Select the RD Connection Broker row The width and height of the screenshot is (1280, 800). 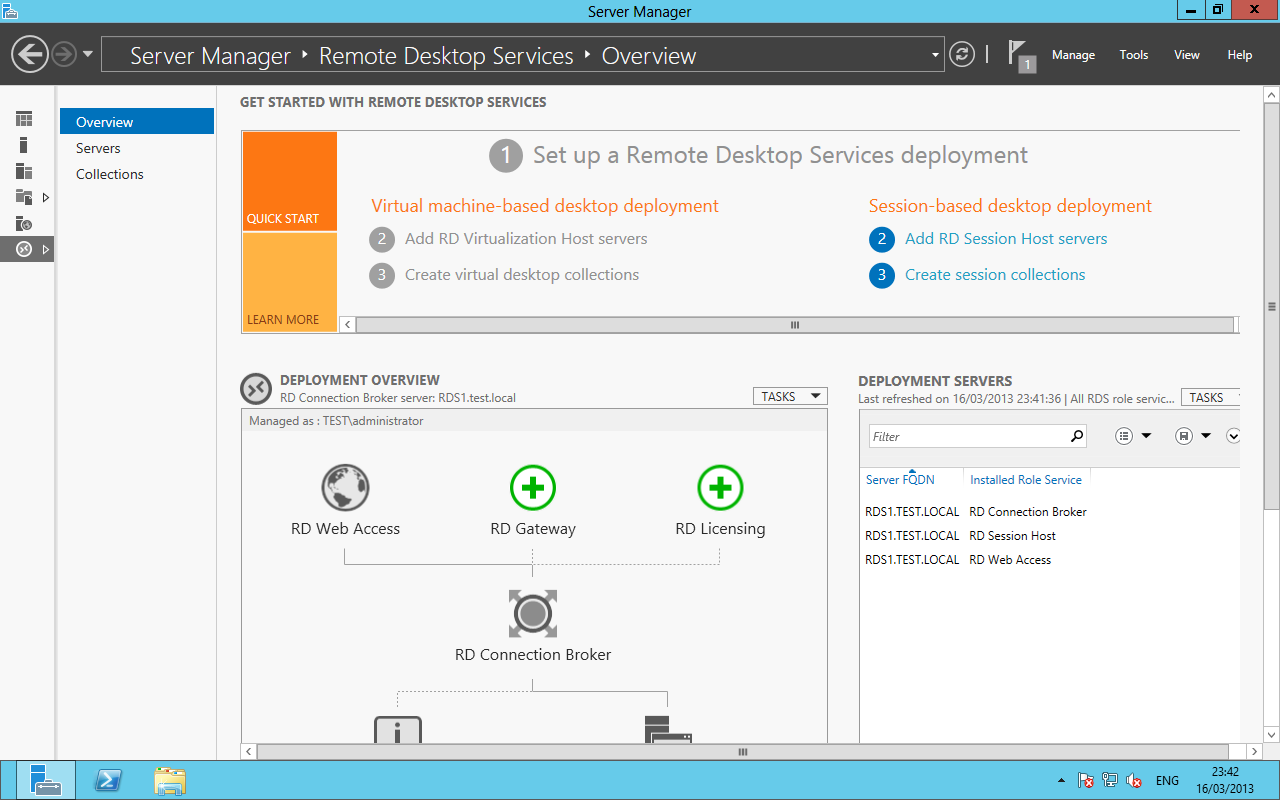coord(1050,512)
